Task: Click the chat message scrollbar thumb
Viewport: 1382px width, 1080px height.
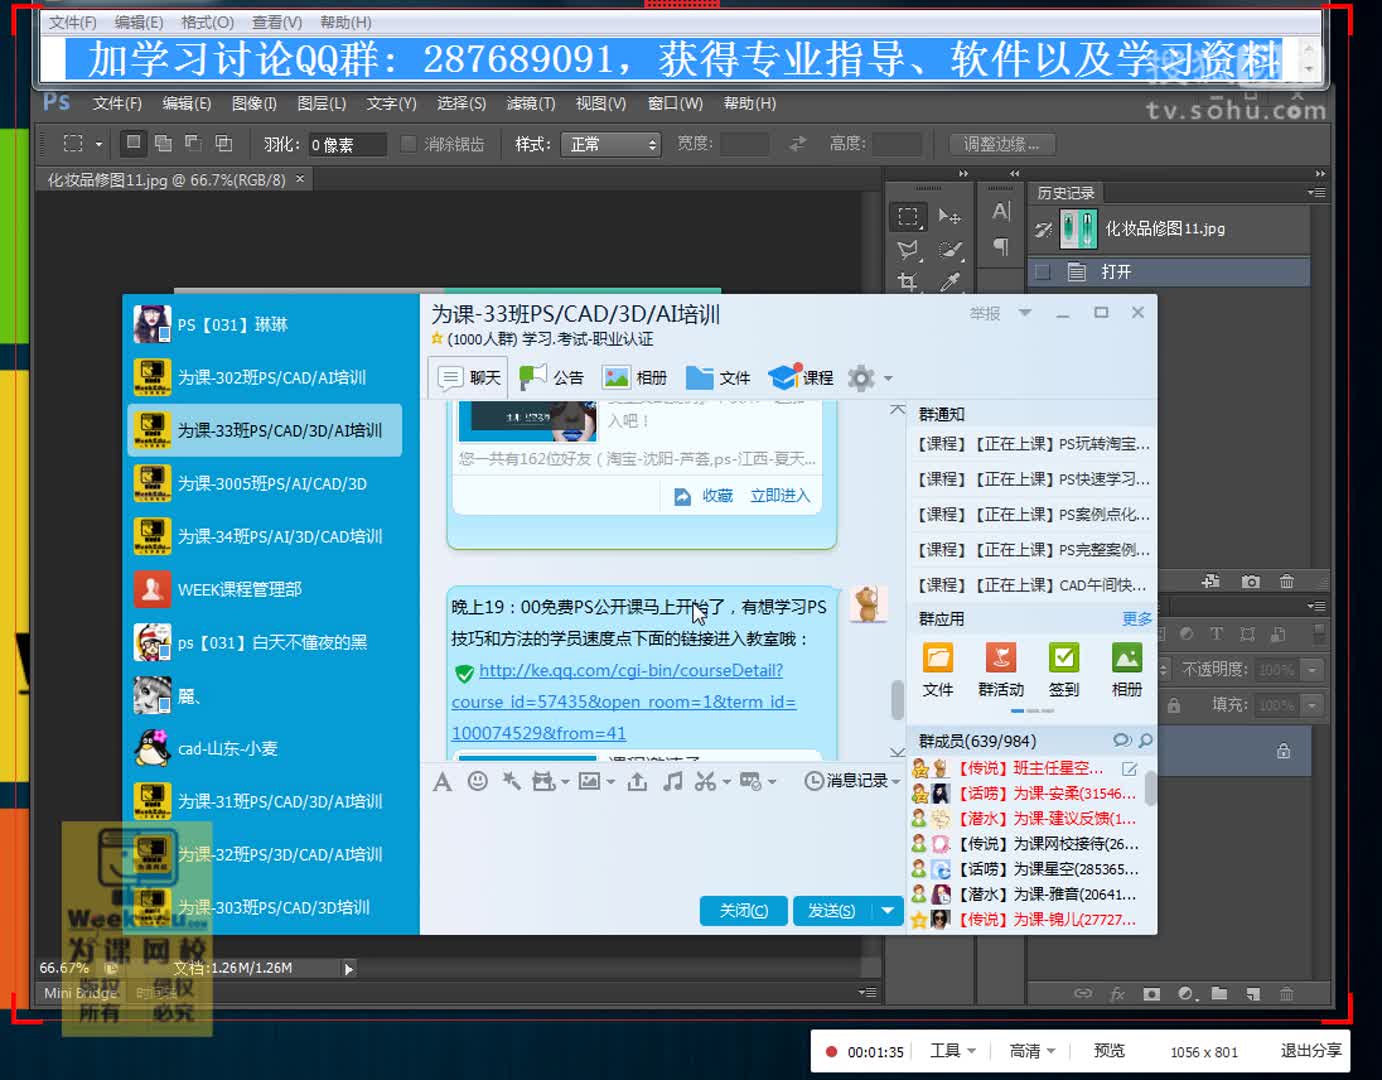Action: point(897,699)
